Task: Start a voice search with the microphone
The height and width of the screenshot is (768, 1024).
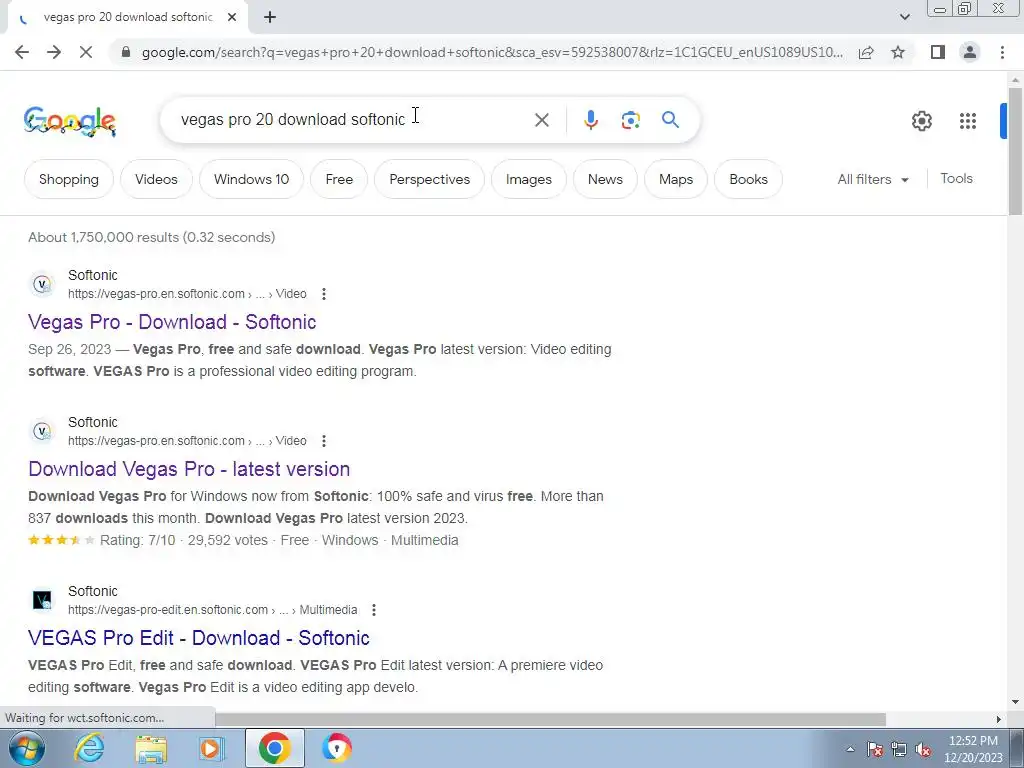Action: [590, 120]
